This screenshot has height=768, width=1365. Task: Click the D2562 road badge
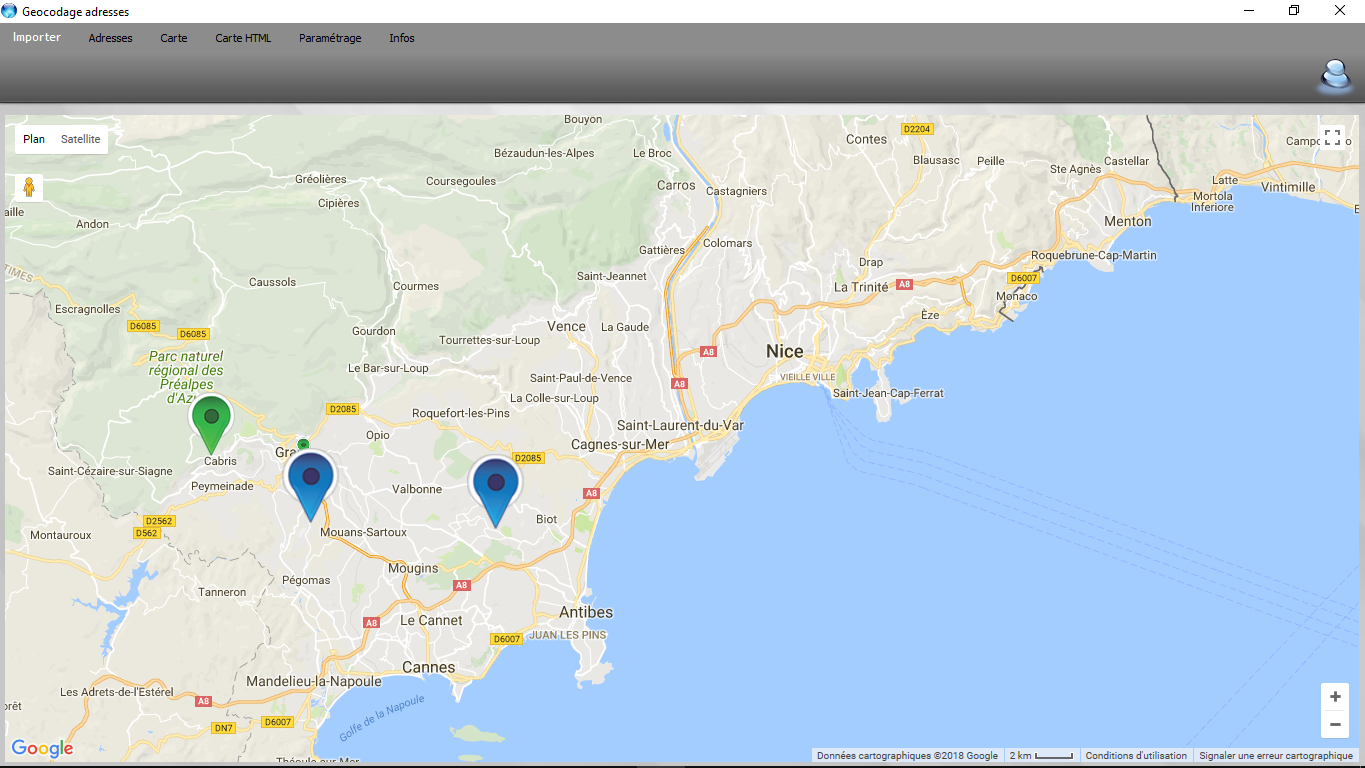pyautogui.click(x=159, y=521)
